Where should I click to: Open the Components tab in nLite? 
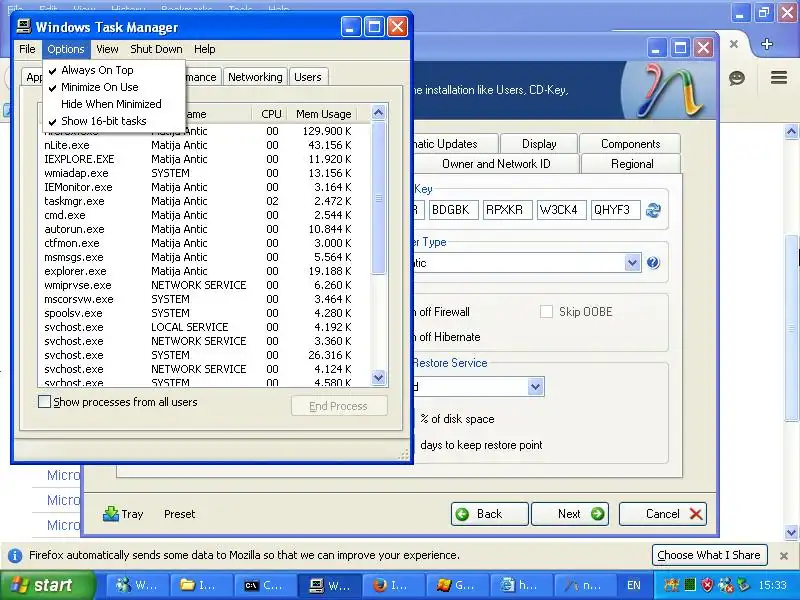pos(630,144)
